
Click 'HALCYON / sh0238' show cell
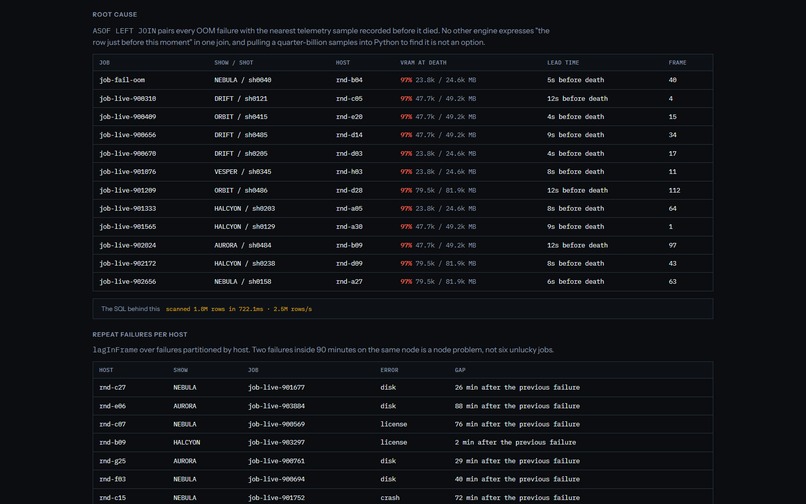tap(245, 263)
